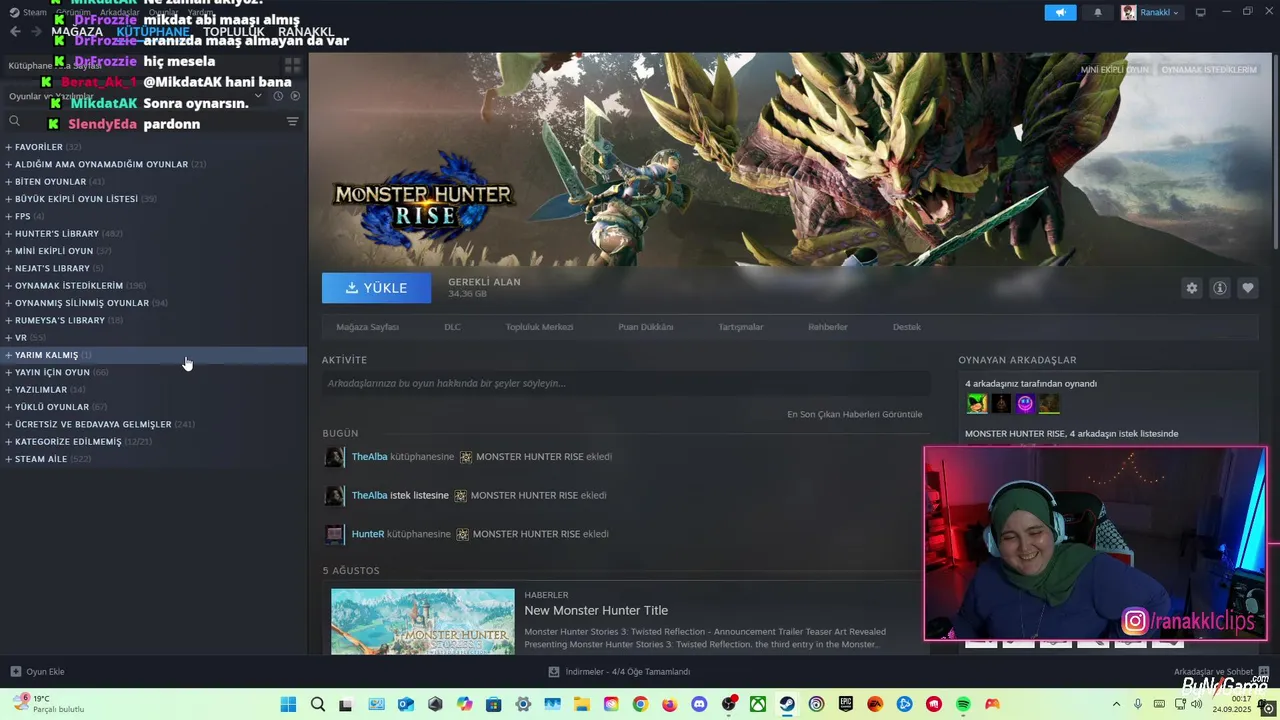This screenshot has height=720, width=1280.
Task: Open the Windows Start menu
Action: [288, 704]
